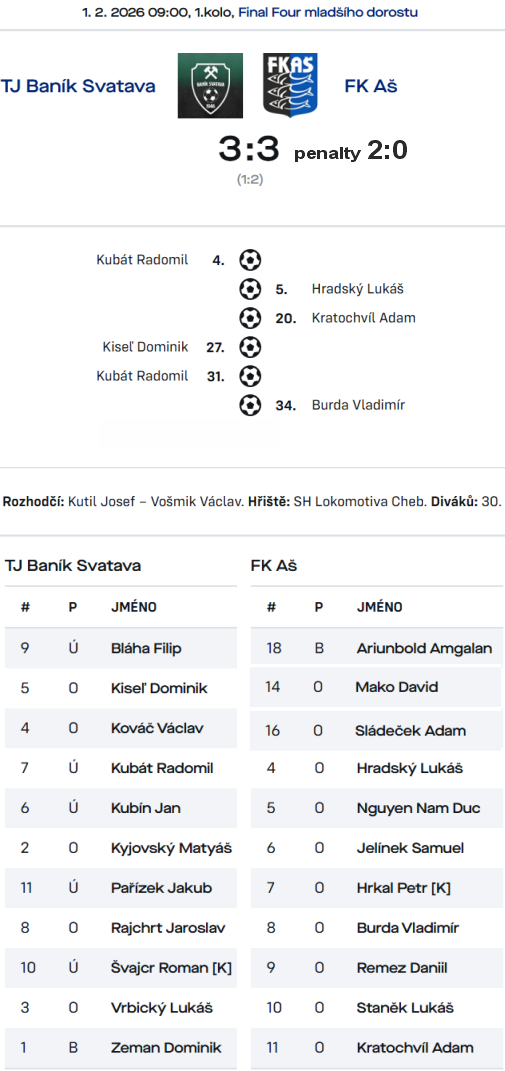Click the goal ball icon at minute 31
The image size is (505, 1071).
pyautogui.click(x=250, y=376)
